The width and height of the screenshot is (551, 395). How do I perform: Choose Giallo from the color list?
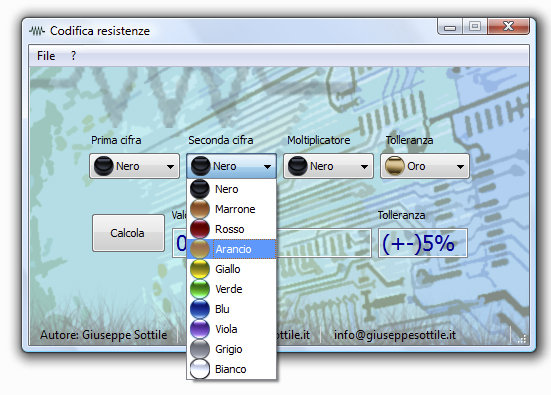(x=232, y=269)
